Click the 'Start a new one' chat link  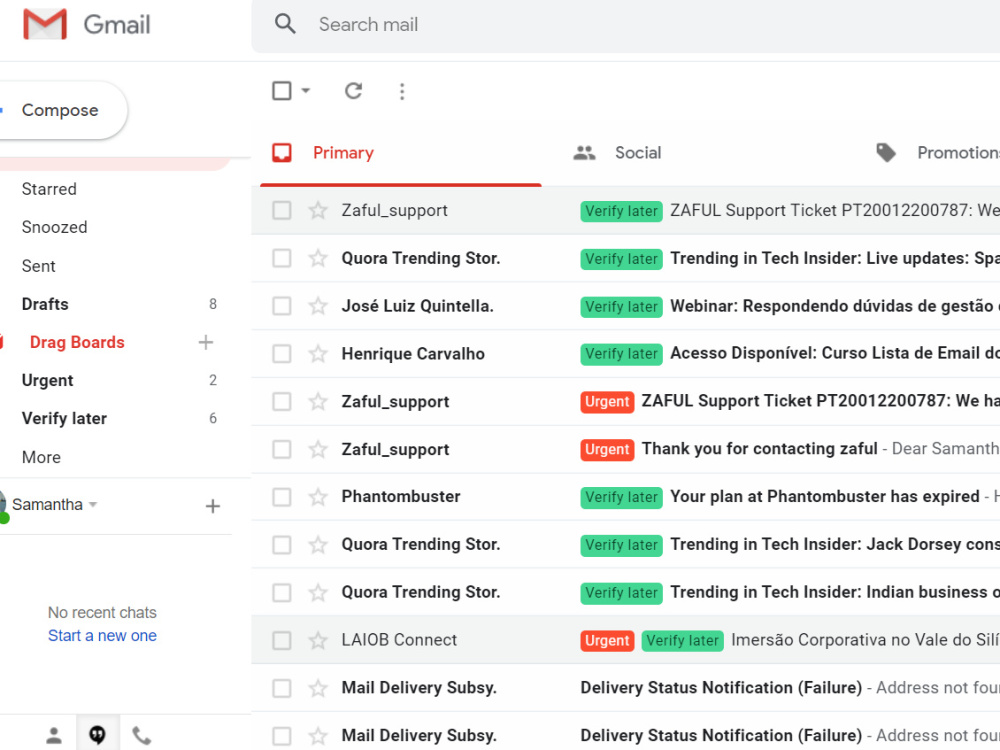click(102, 636)
